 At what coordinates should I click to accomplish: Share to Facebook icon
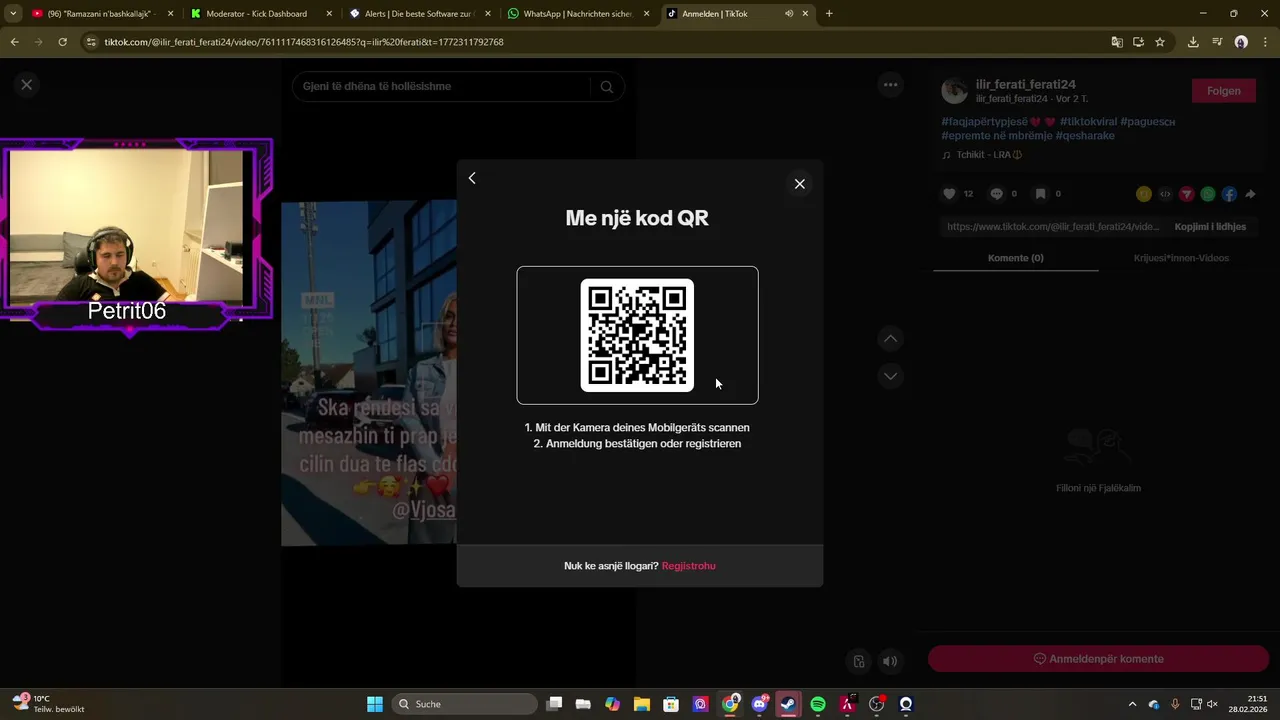(x=1229, y=194)
